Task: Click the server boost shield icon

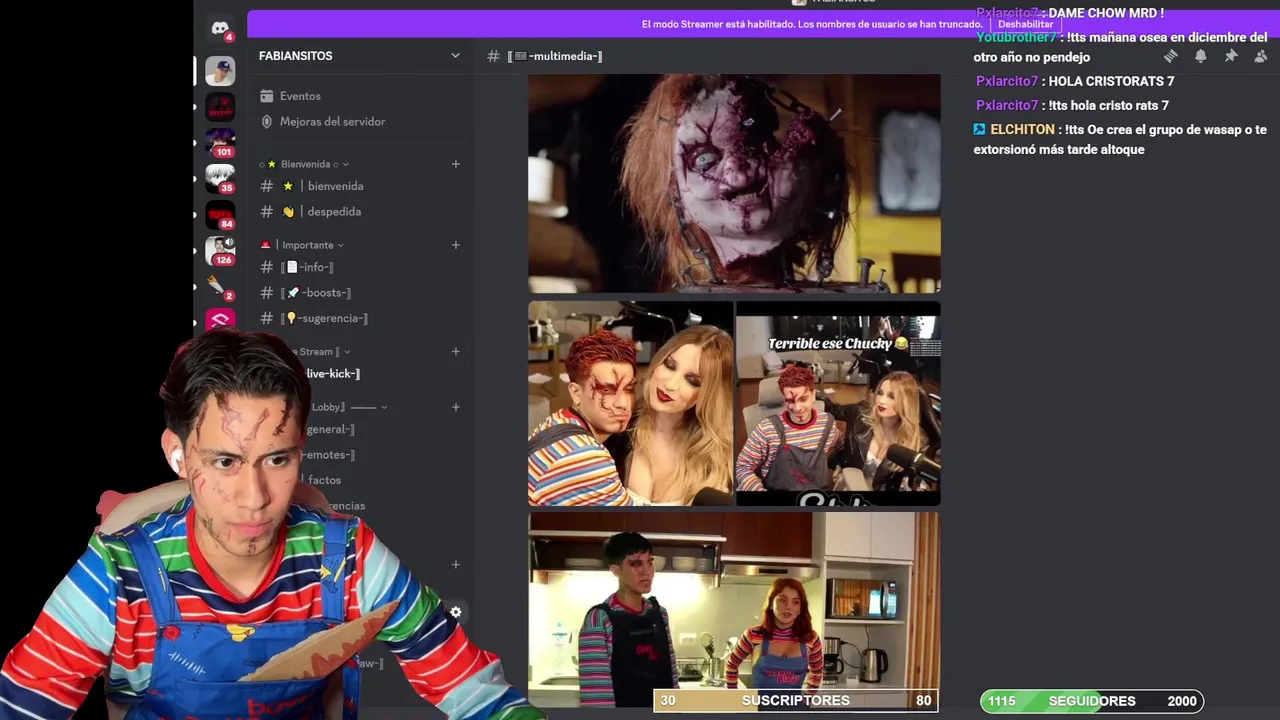Action: click(x=267, y=121)
